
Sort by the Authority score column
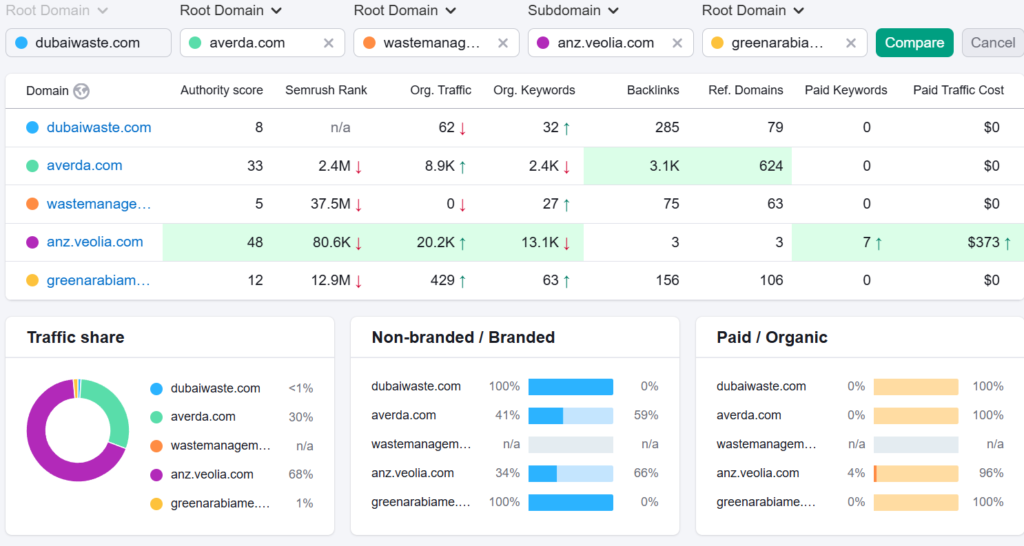pyautogui.click(x=221, y=90)
